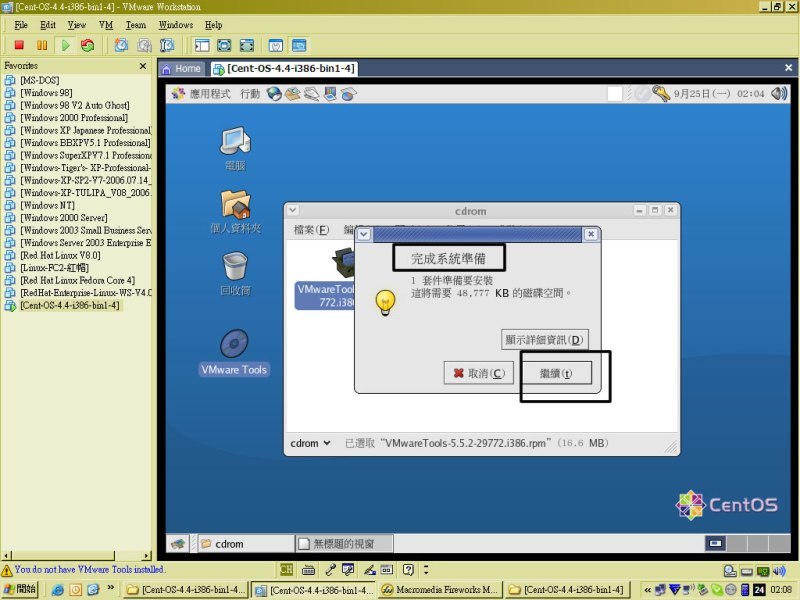Image resolution: width=800 pixels, height=600 pixels.
Task: Click the 顯示詳細資訊(D) details button
Action: pyautogui.click(x=544, y=340)
